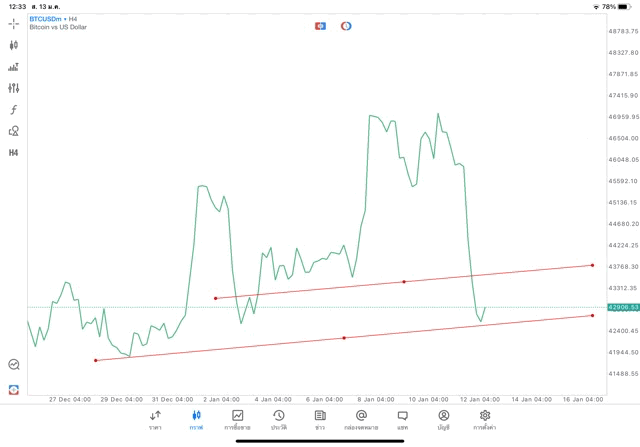
Task: Open the drawing objects shapes icon
Action: pos(14,131)
